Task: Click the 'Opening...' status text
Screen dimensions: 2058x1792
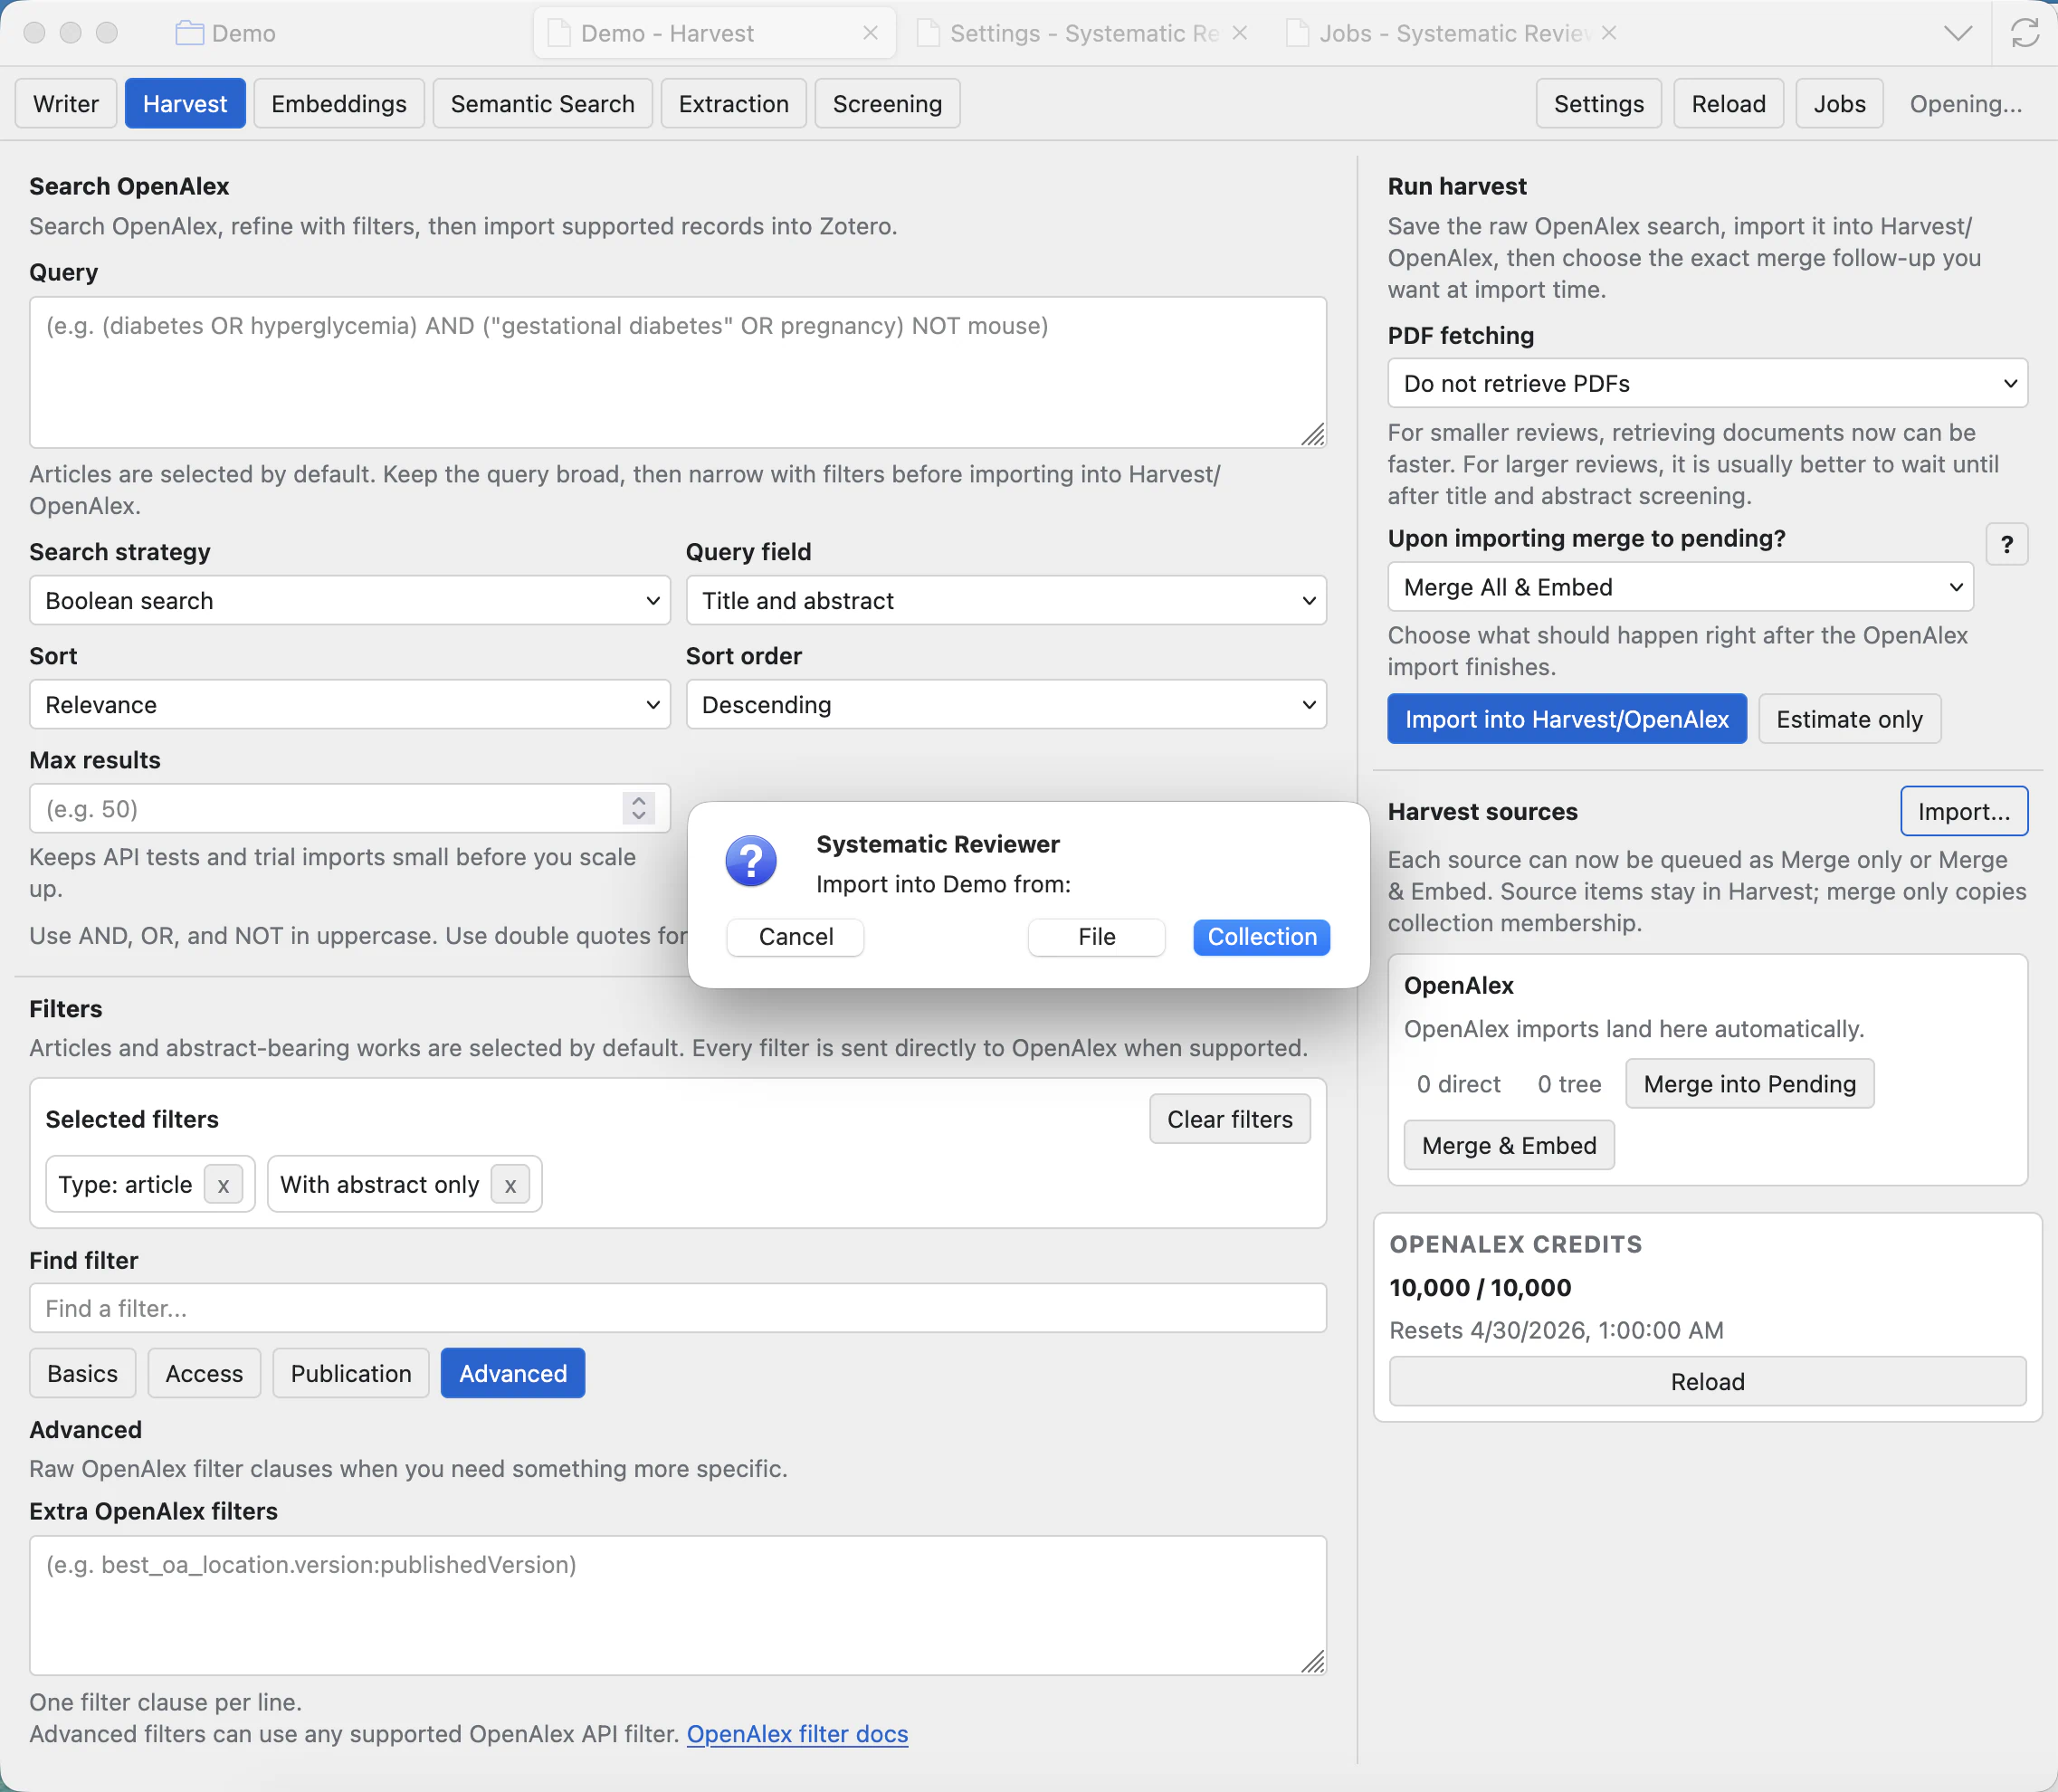Action: coord(1965,104)
